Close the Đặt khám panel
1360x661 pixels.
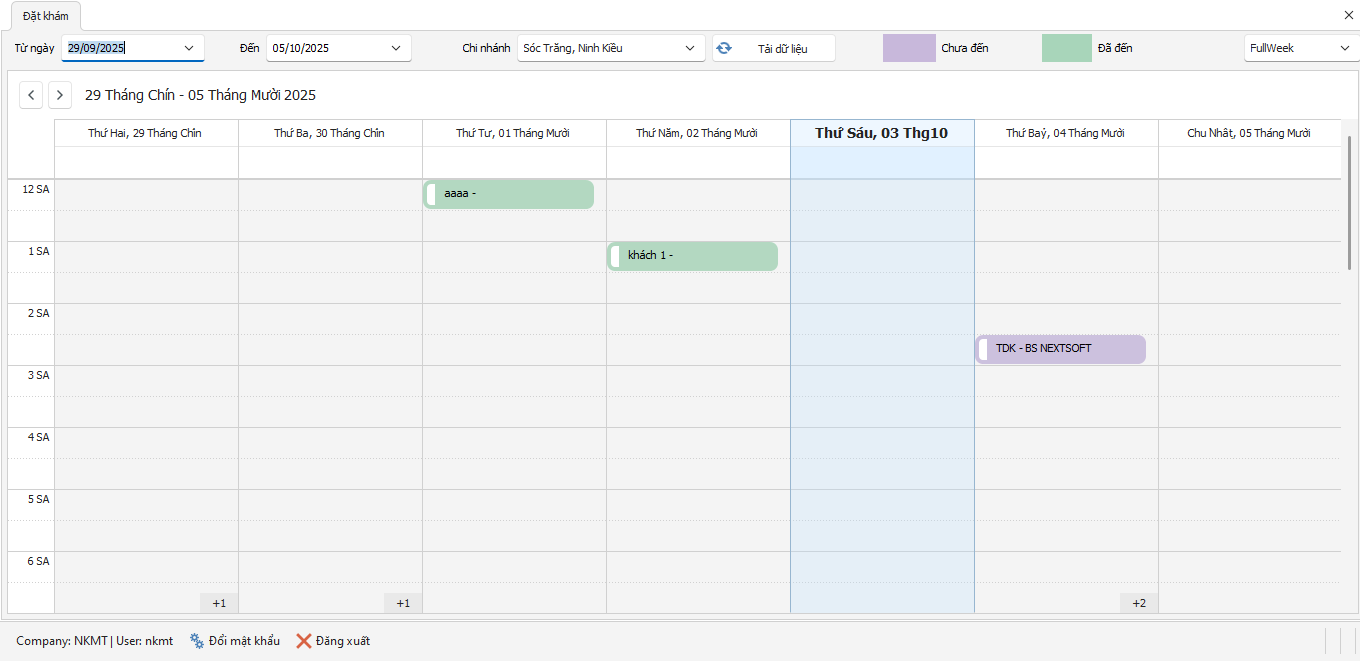[1348, 15]
